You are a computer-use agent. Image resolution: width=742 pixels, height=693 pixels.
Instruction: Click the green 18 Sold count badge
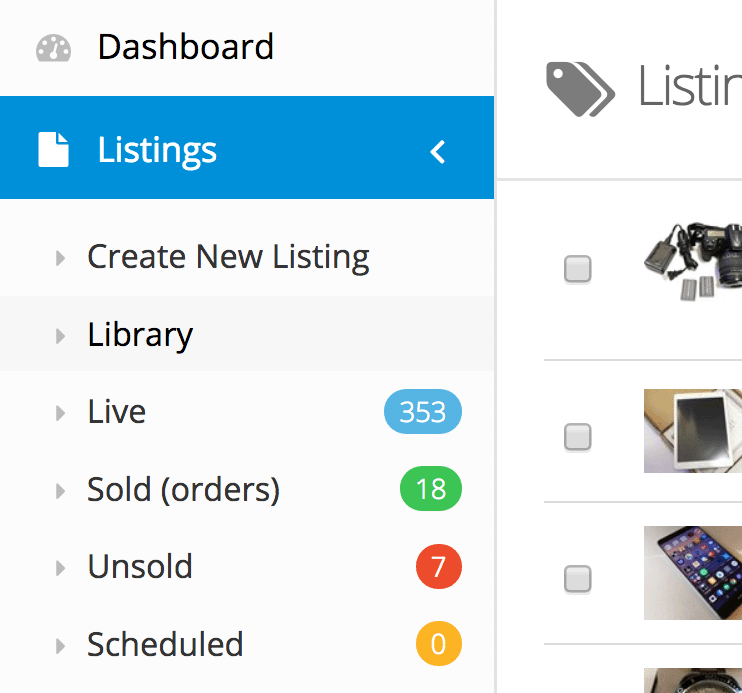430,489
